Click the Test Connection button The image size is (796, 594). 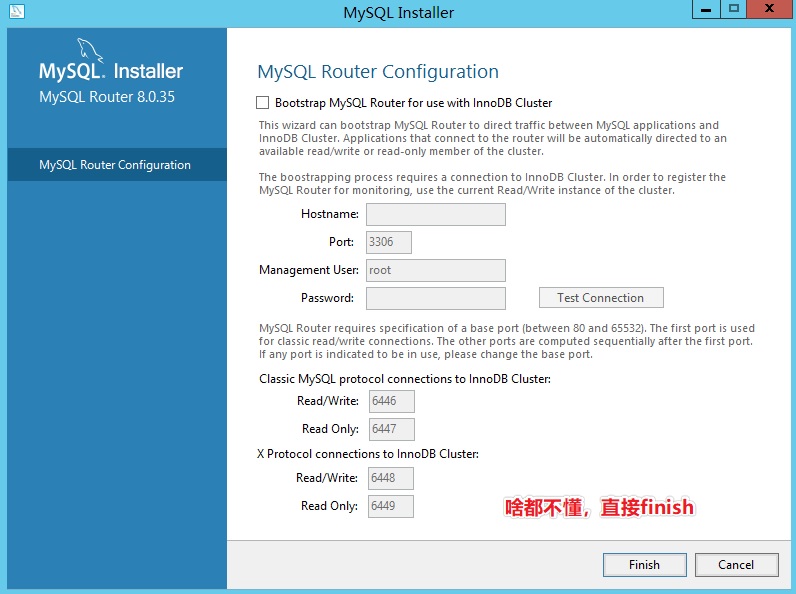point(601,298)
